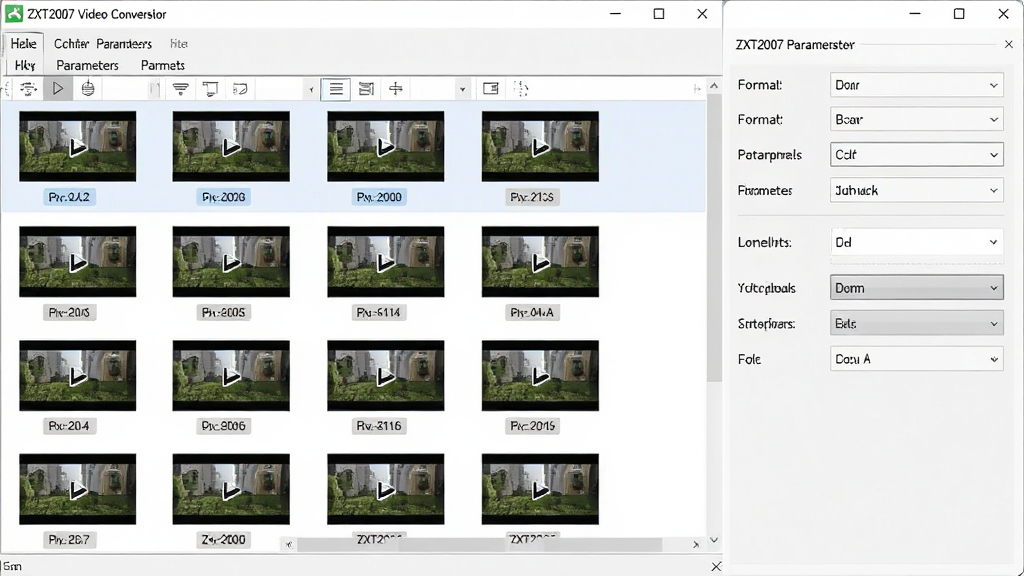Click the Piv:04vA file name label
The height and width of the screenshot is (576, 1024).
click(x=532, y=312)
